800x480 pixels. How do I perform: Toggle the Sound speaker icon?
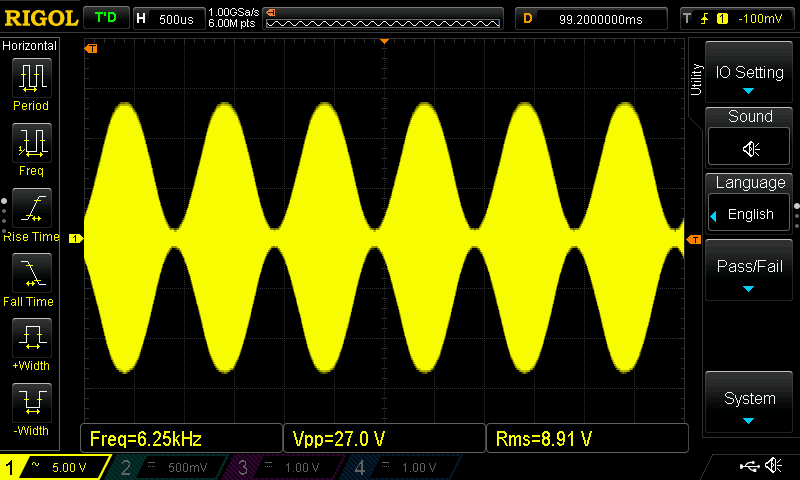click(x=749, y=147)
